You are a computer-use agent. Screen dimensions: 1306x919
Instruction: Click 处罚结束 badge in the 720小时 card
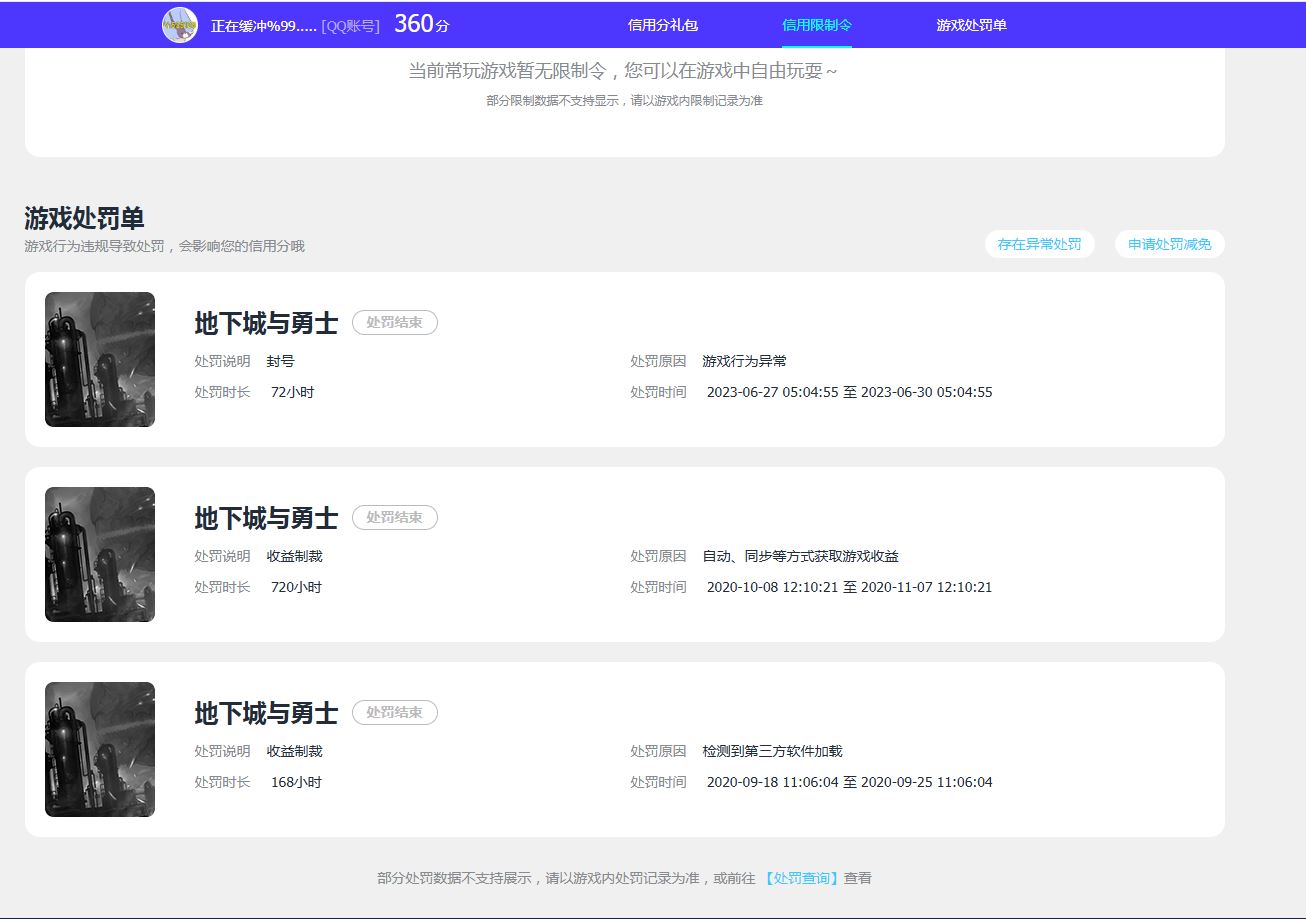tap(395, 518)
